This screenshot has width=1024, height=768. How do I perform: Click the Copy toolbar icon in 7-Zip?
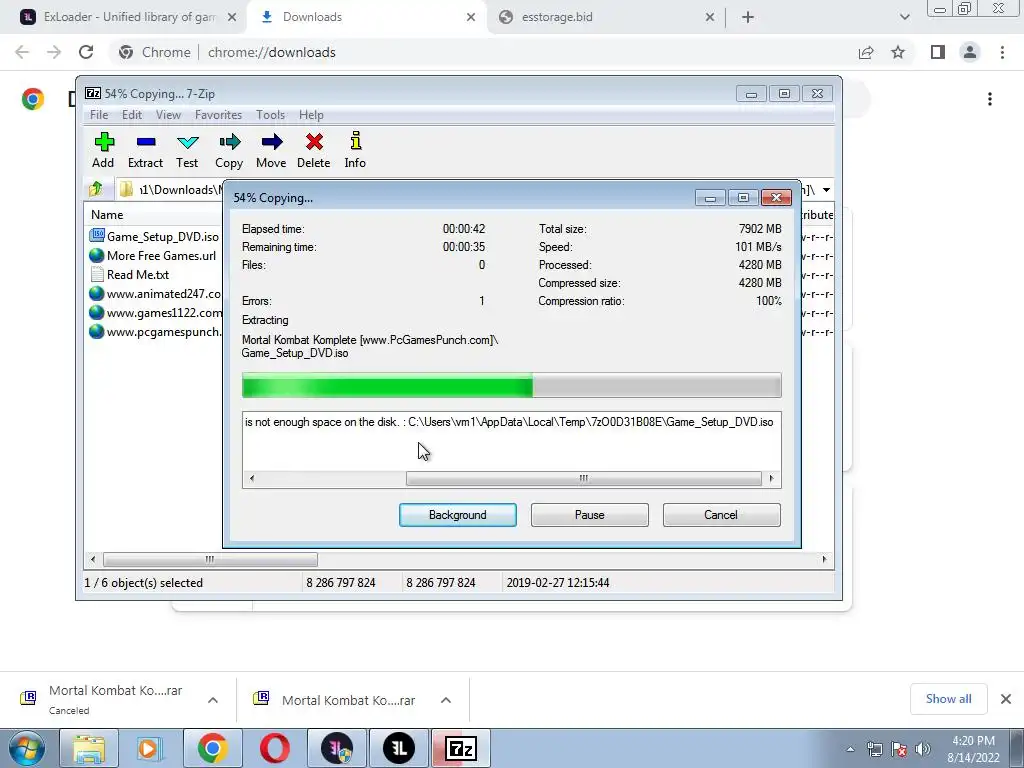[x=229, y=150]
